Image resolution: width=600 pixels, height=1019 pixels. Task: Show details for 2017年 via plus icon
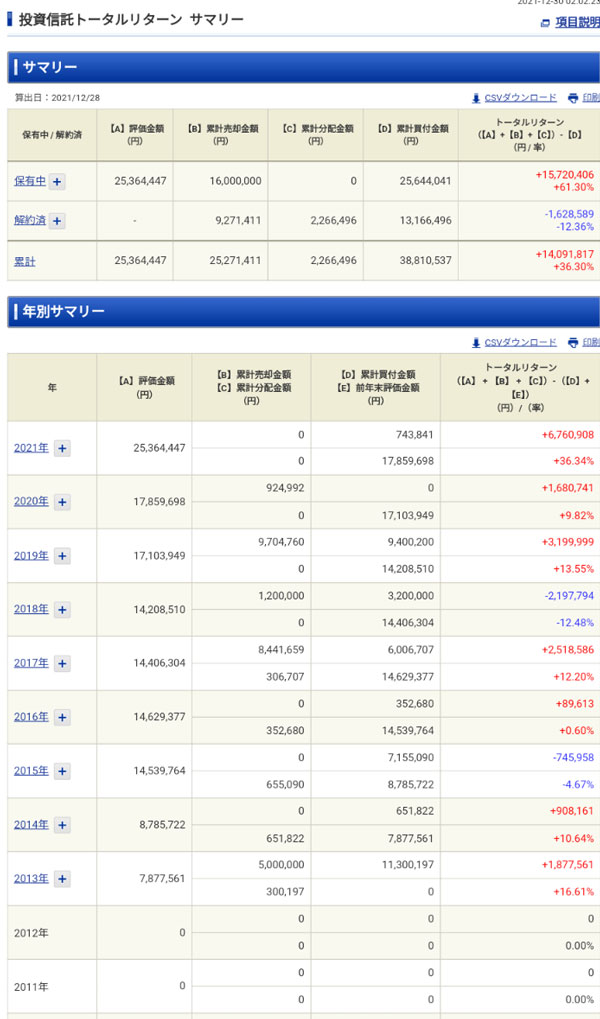[x=62, y=664]
